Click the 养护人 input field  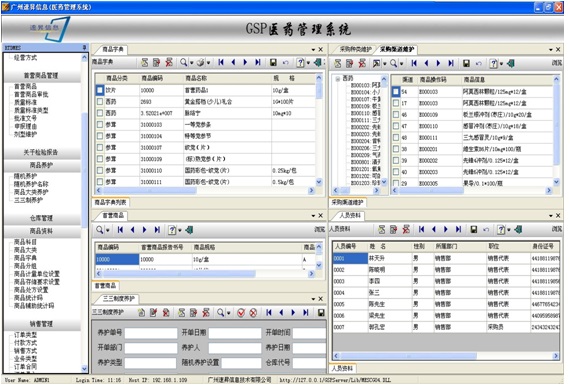point(235,348)
